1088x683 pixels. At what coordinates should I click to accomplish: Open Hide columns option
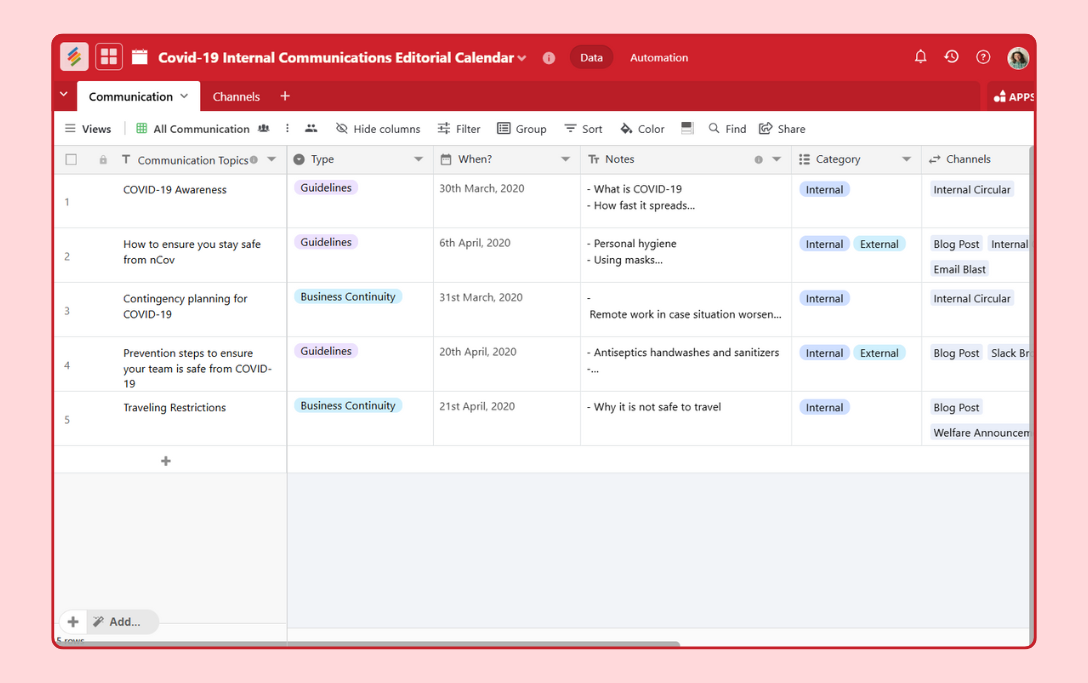point(378,128)
